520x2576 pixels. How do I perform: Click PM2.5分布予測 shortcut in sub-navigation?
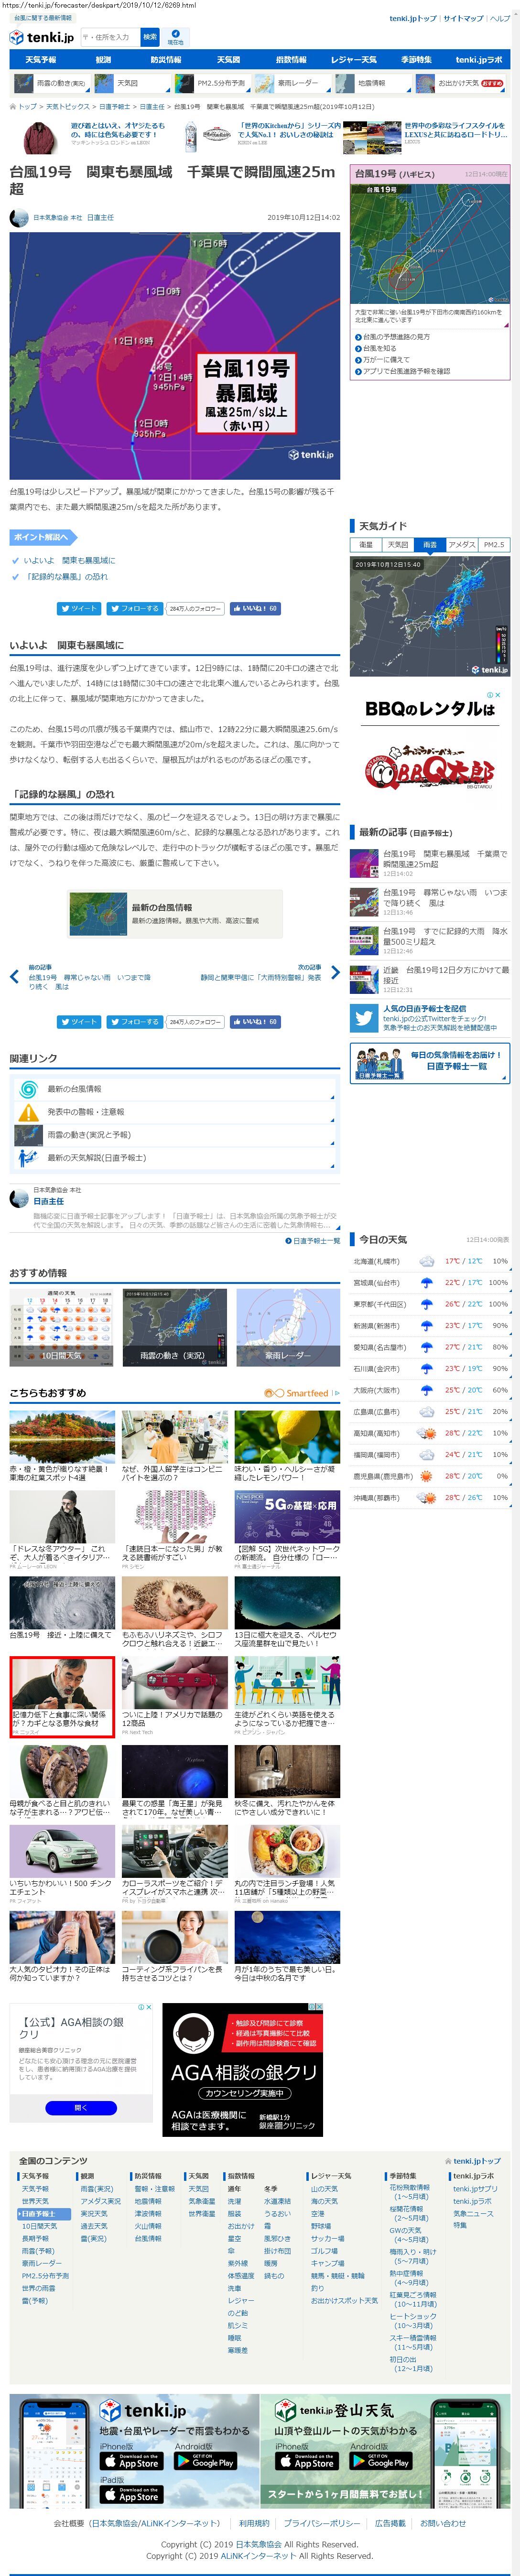click(213, 83)
